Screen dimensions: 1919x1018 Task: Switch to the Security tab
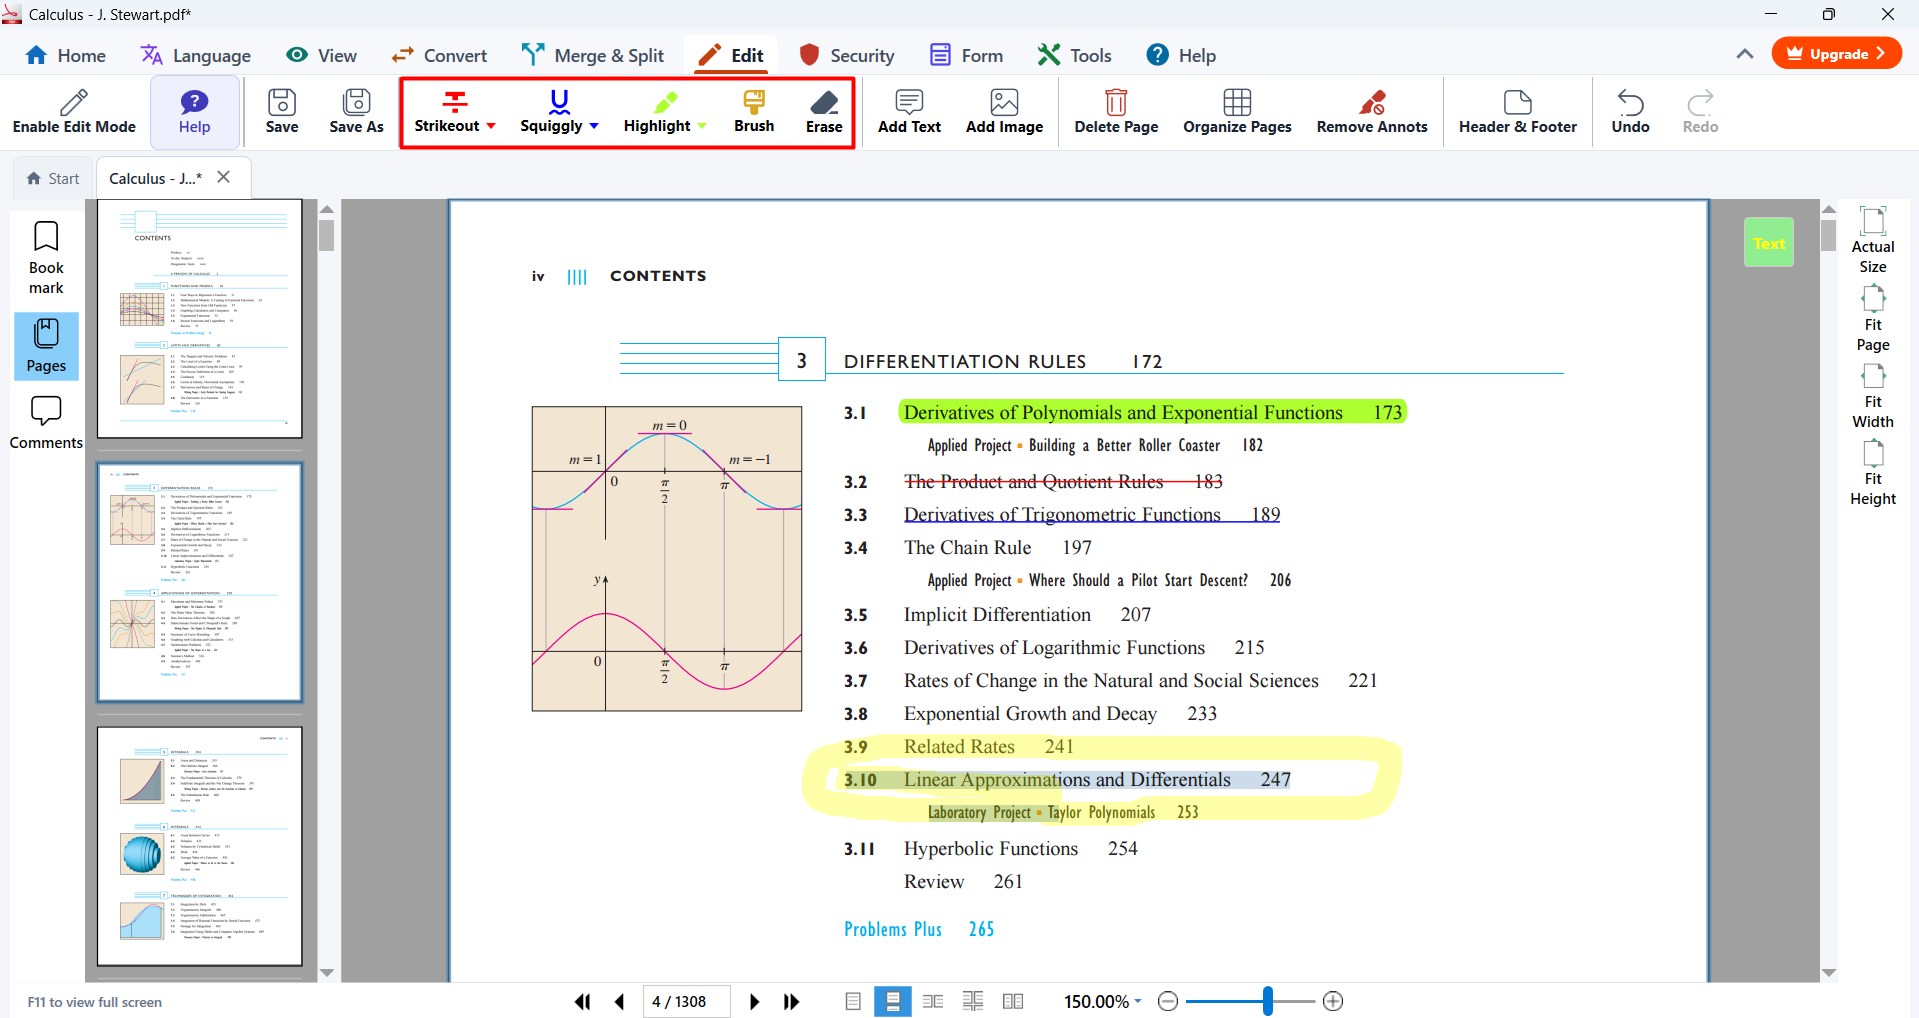click(x=847, y=55)
